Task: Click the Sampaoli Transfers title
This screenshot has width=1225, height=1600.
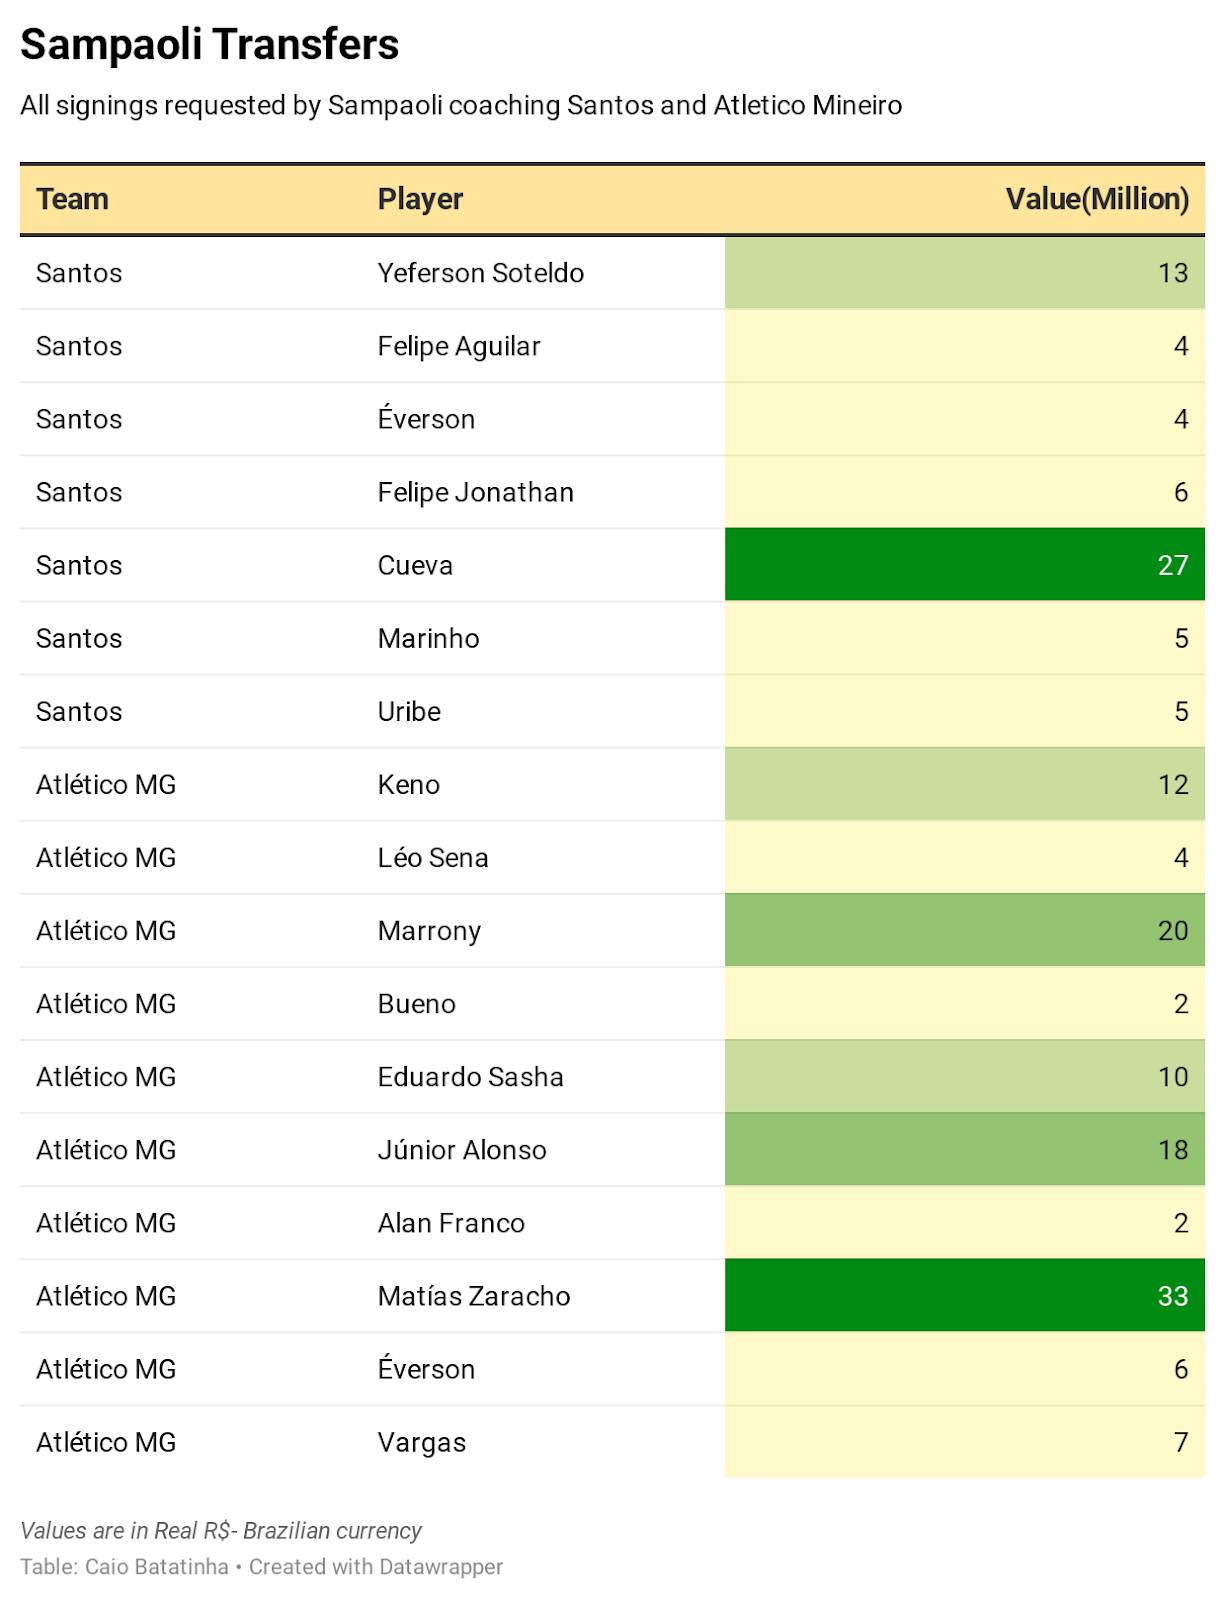Action: click(x=210, y=44)
